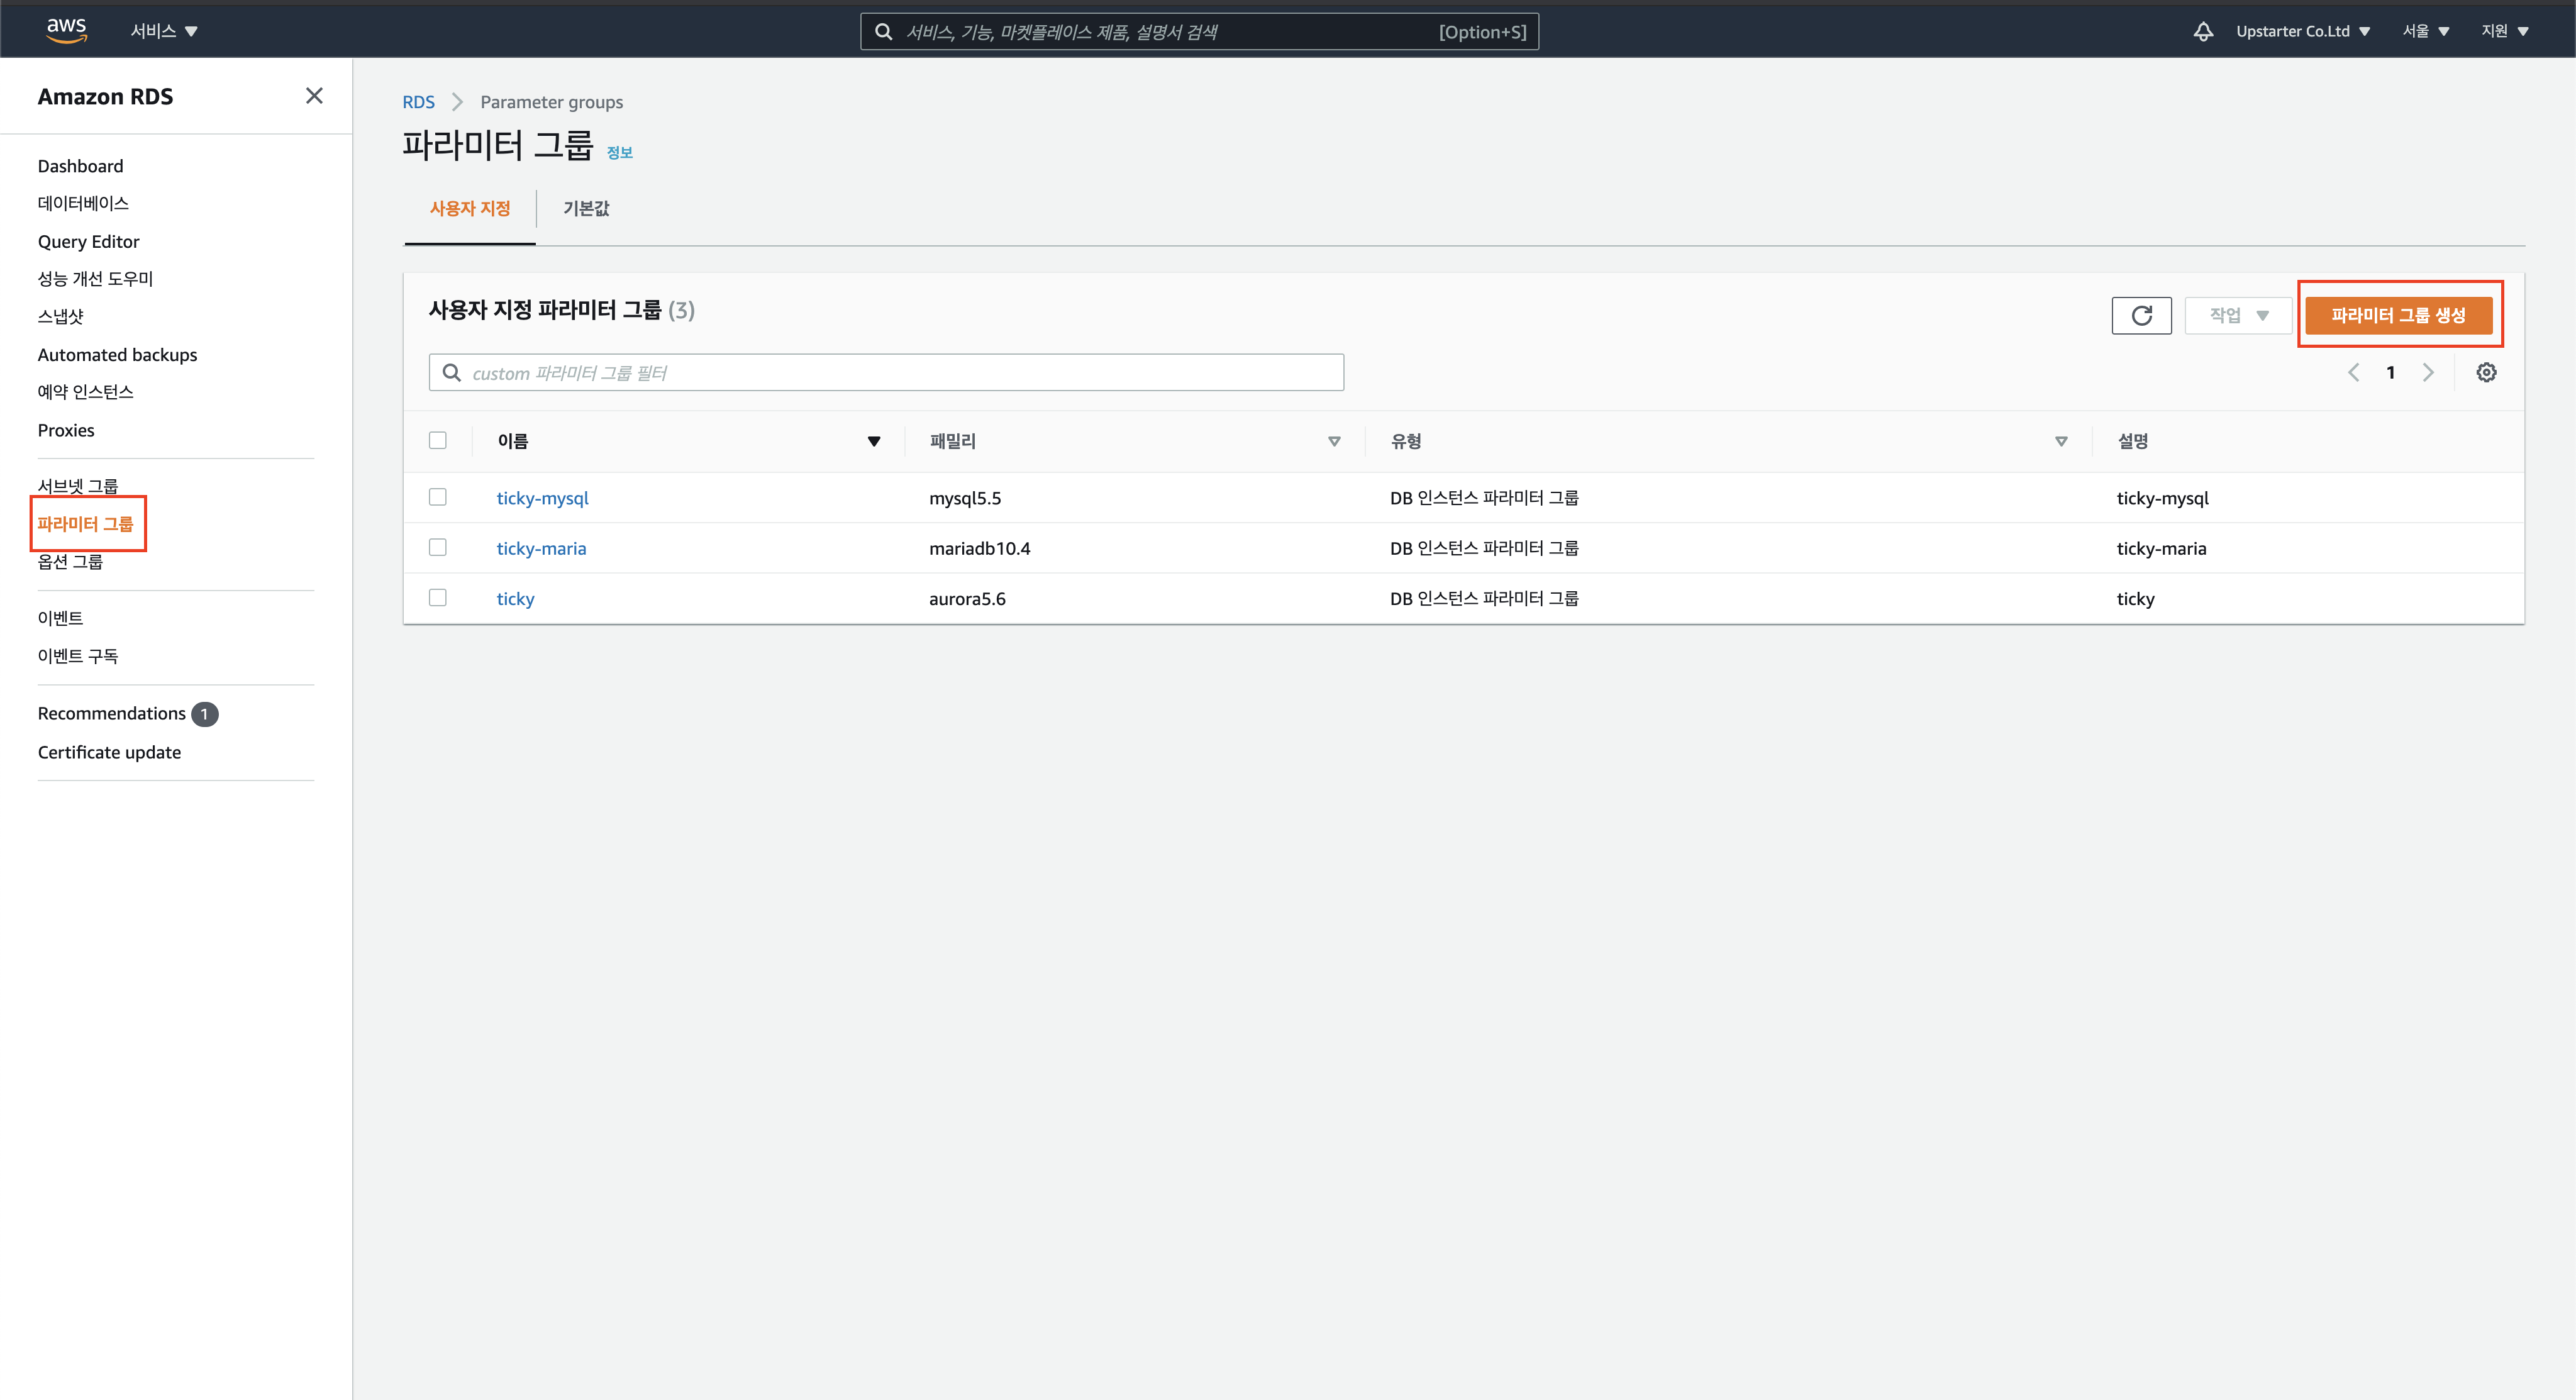The height and width of the screenshot is (1400, 2576).
Task: Click the AWS logo home icon
Action: coord(66,30)
